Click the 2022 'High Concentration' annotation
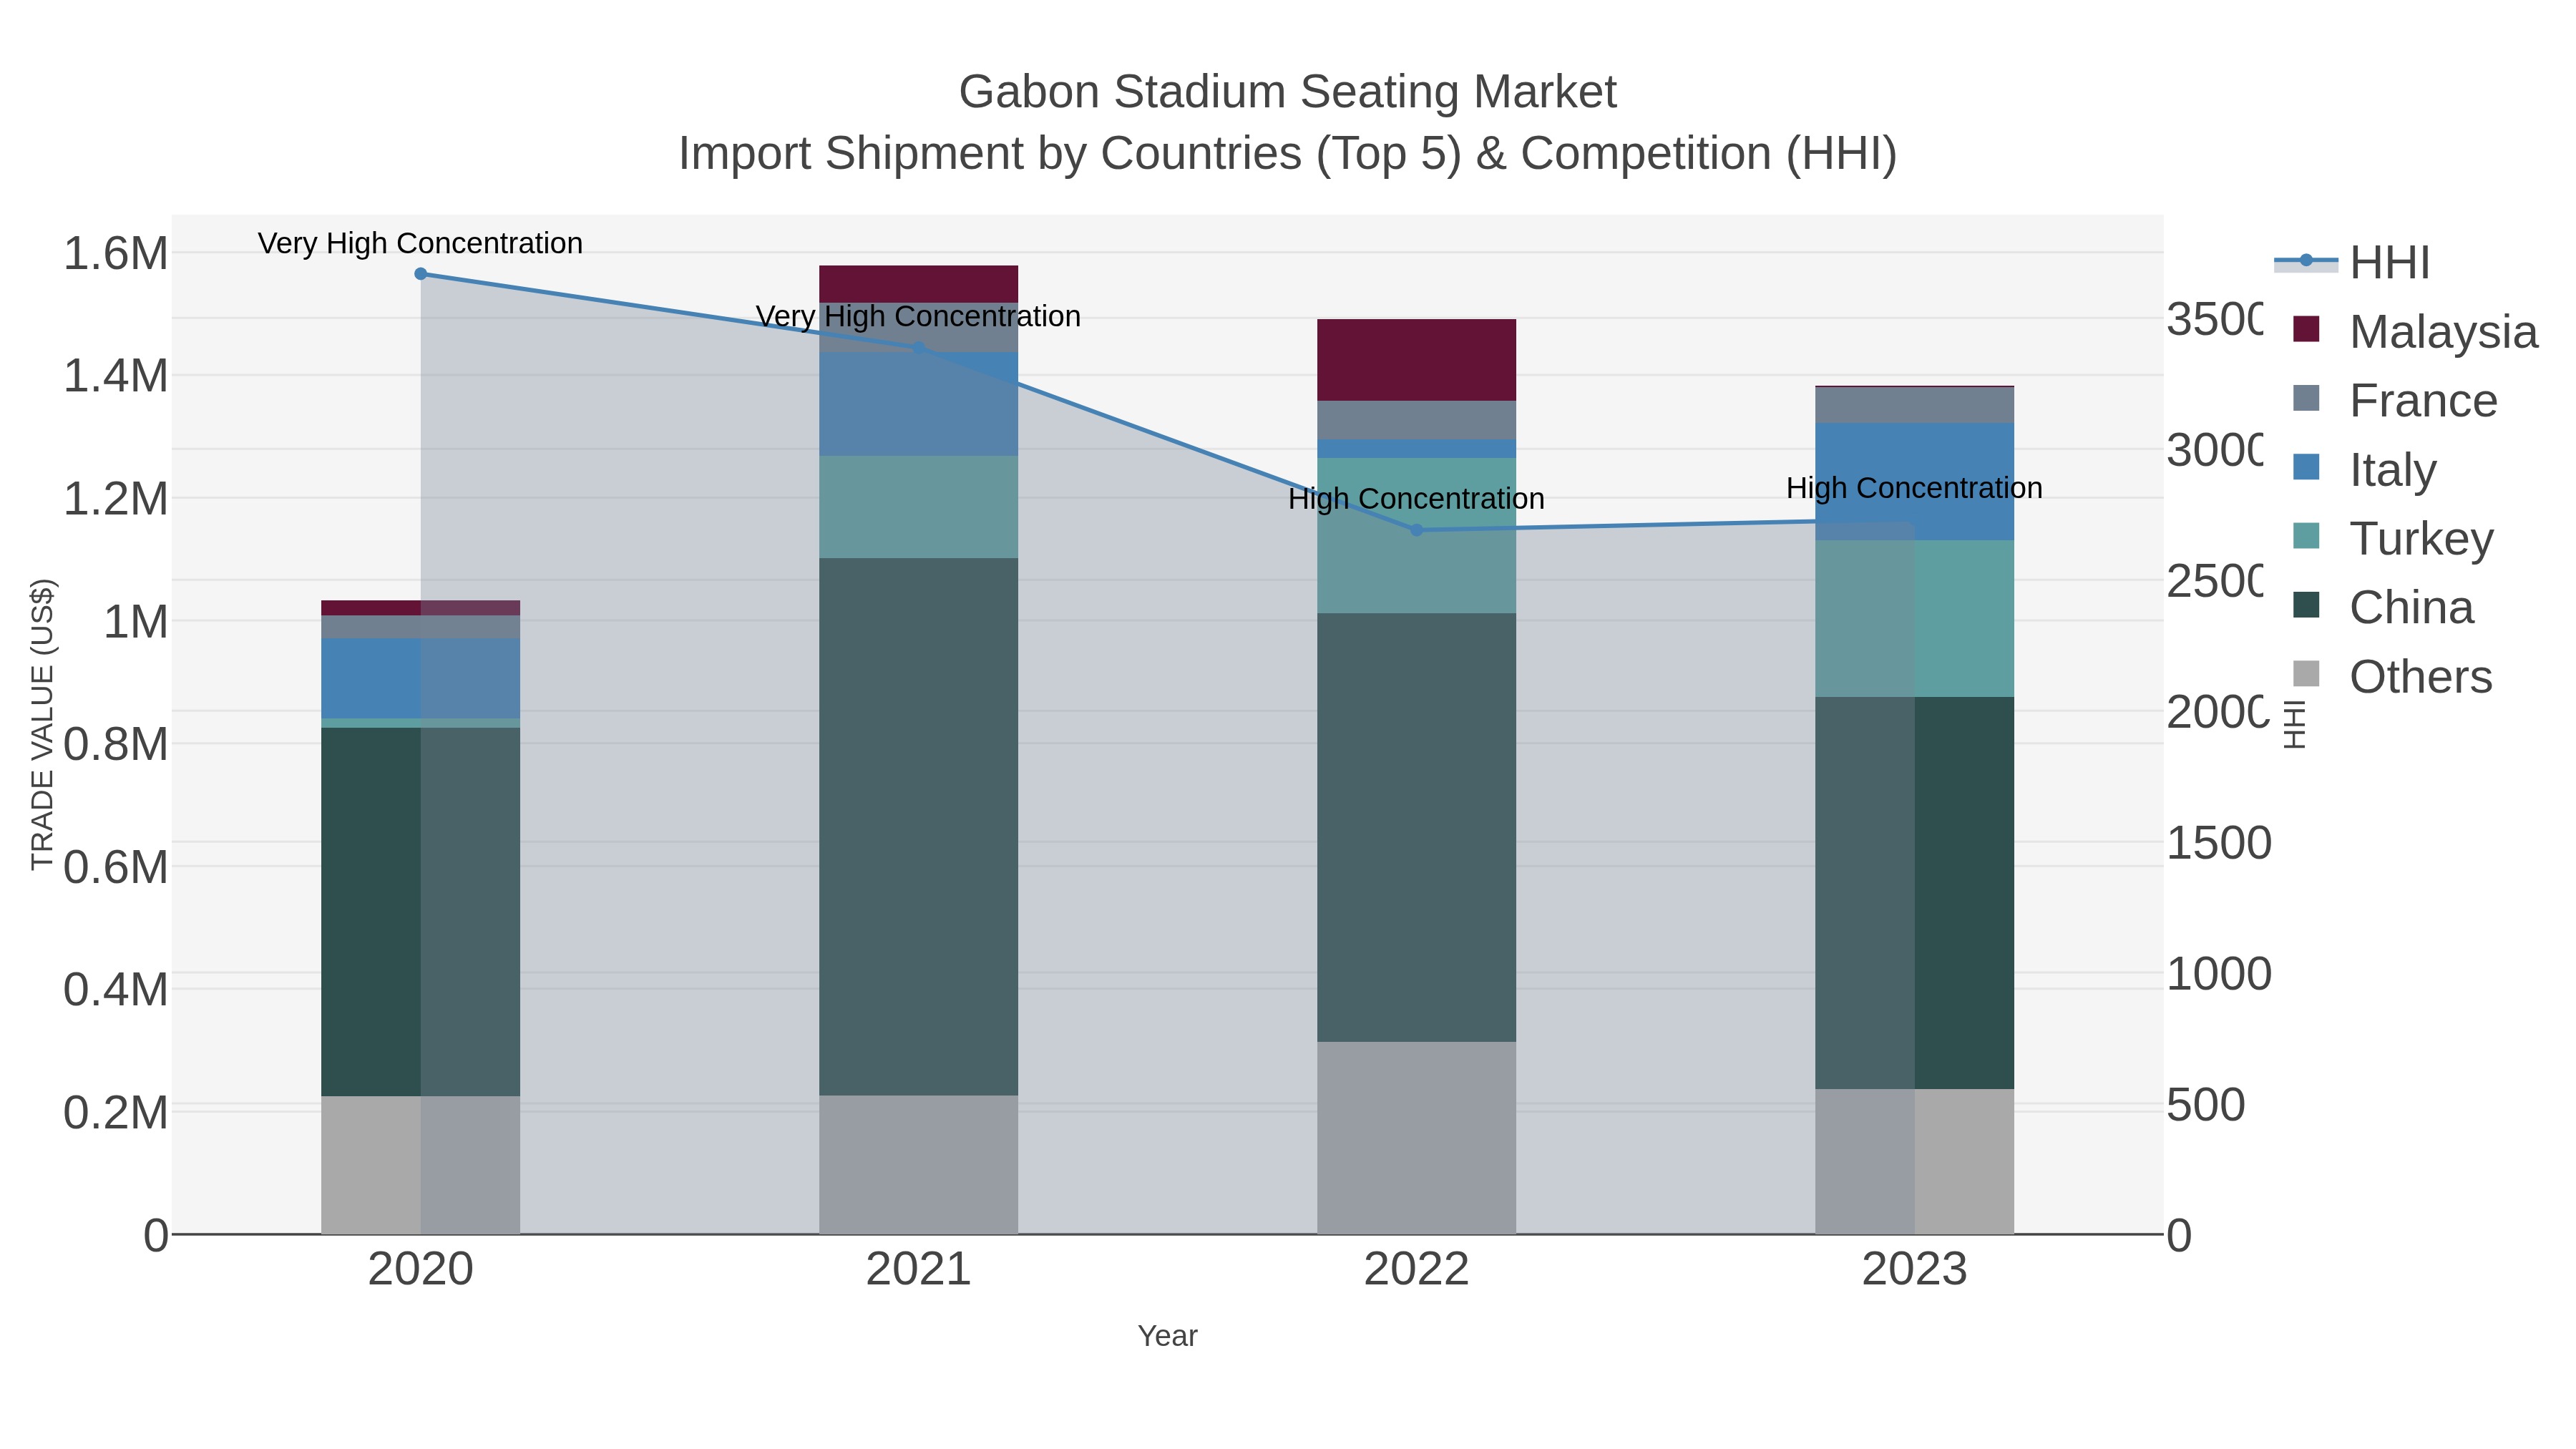Image resolution: width=2576 pixels, height=1449 pixels. click(x=1416, y=498)
